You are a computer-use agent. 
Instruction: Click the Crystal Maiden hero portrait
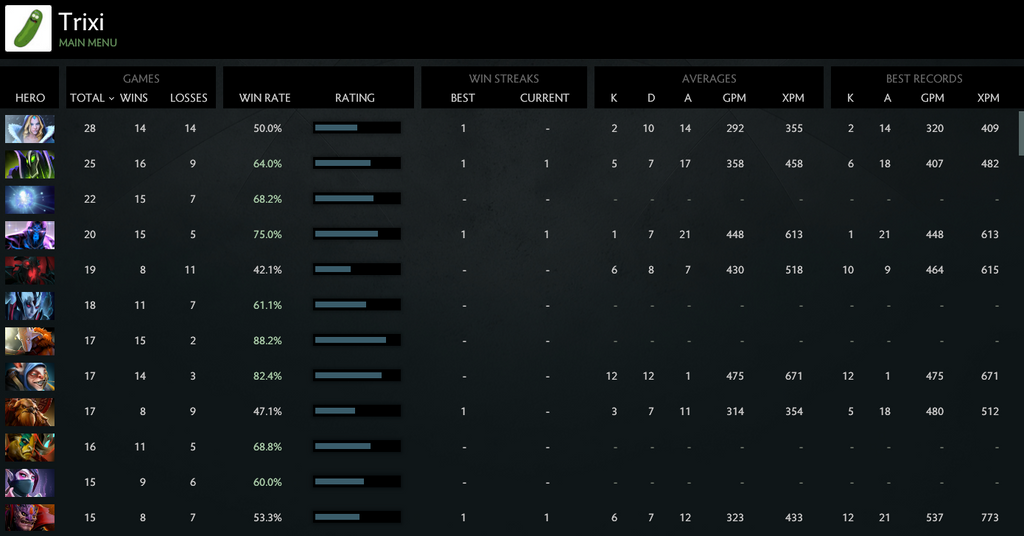(30, 129)
